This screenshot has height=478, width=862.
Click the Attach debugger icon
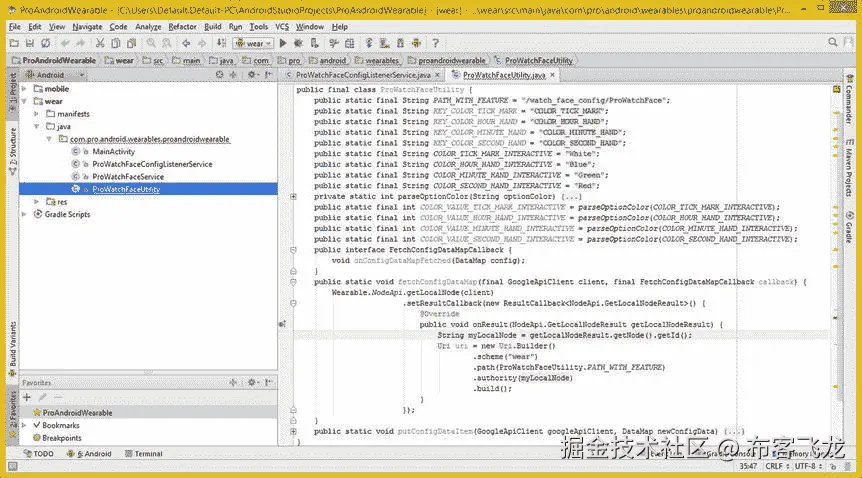(314, 43)
